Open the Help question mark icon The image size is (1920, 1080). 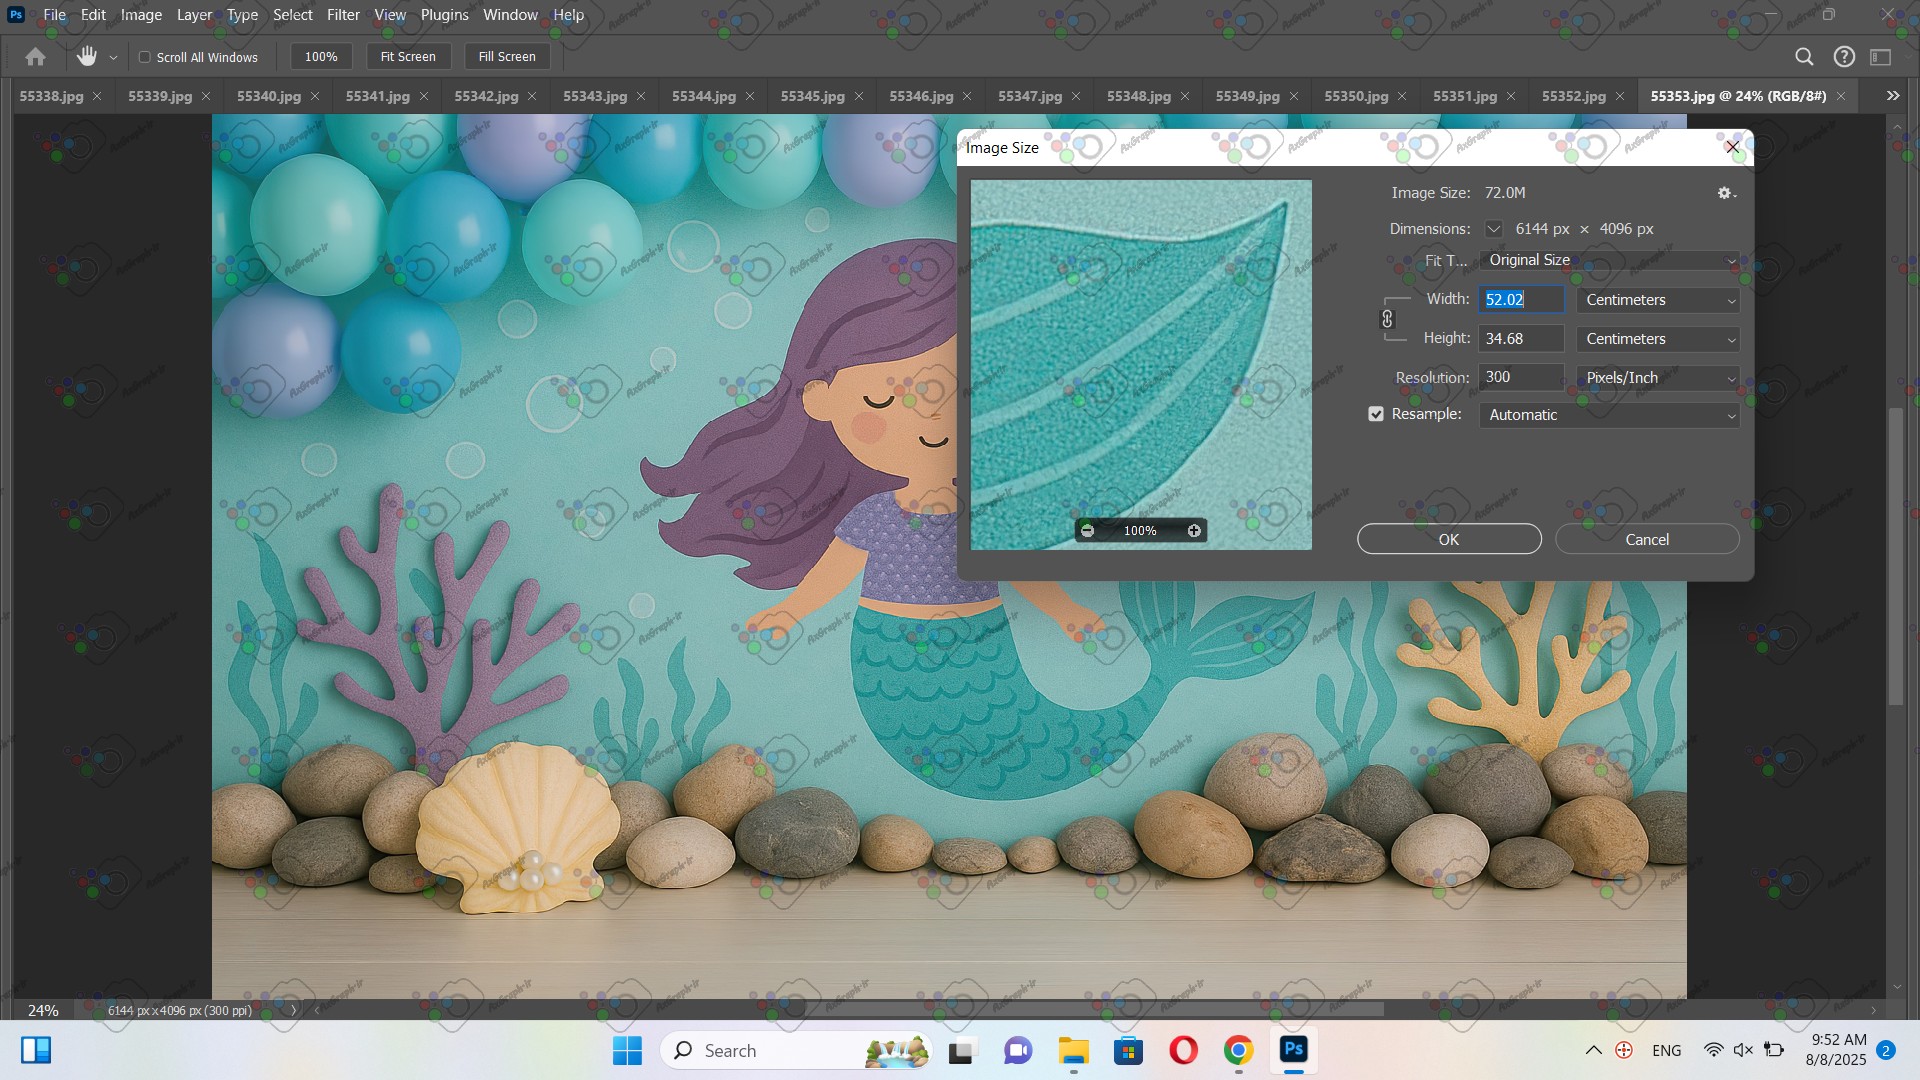[x=1844, y=57]
